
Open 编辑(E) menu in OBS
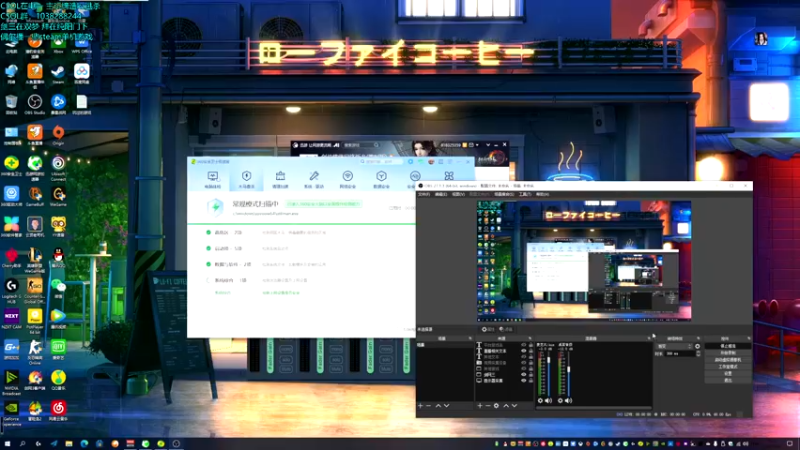click(x=441, y=194)
